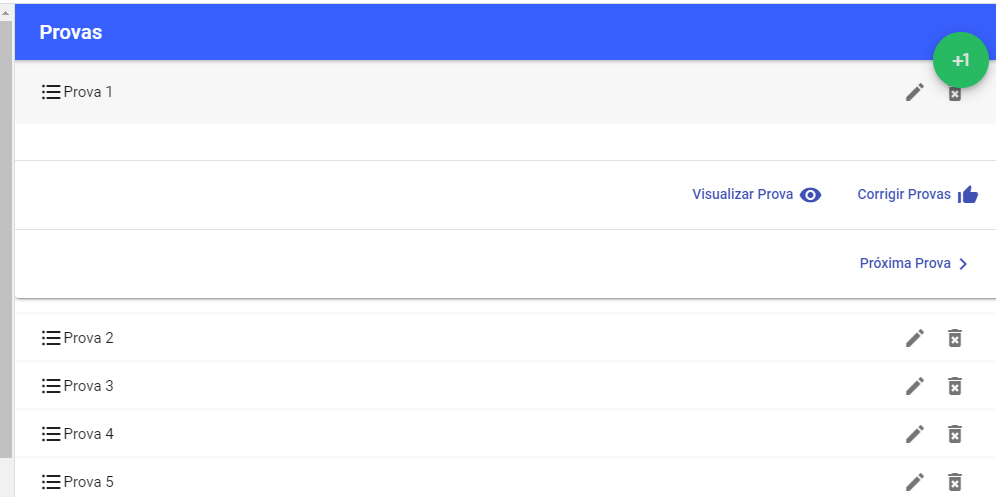Delete Prova 2 using trash icon
996x497 pixels.
pyautogui.click(x=954, y=338)
